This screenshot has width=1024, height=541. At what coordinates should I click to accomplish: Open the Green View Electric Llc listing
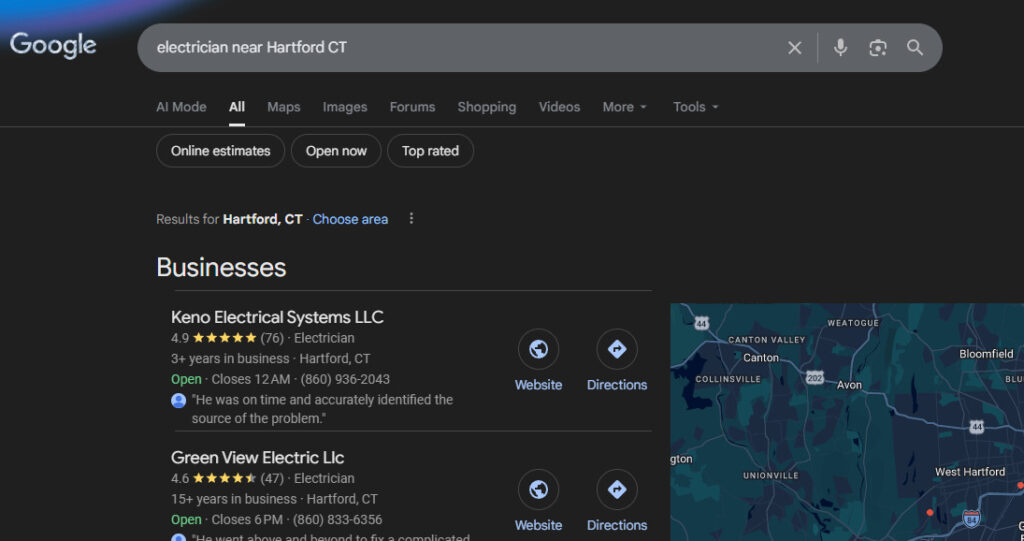point(257,457)
